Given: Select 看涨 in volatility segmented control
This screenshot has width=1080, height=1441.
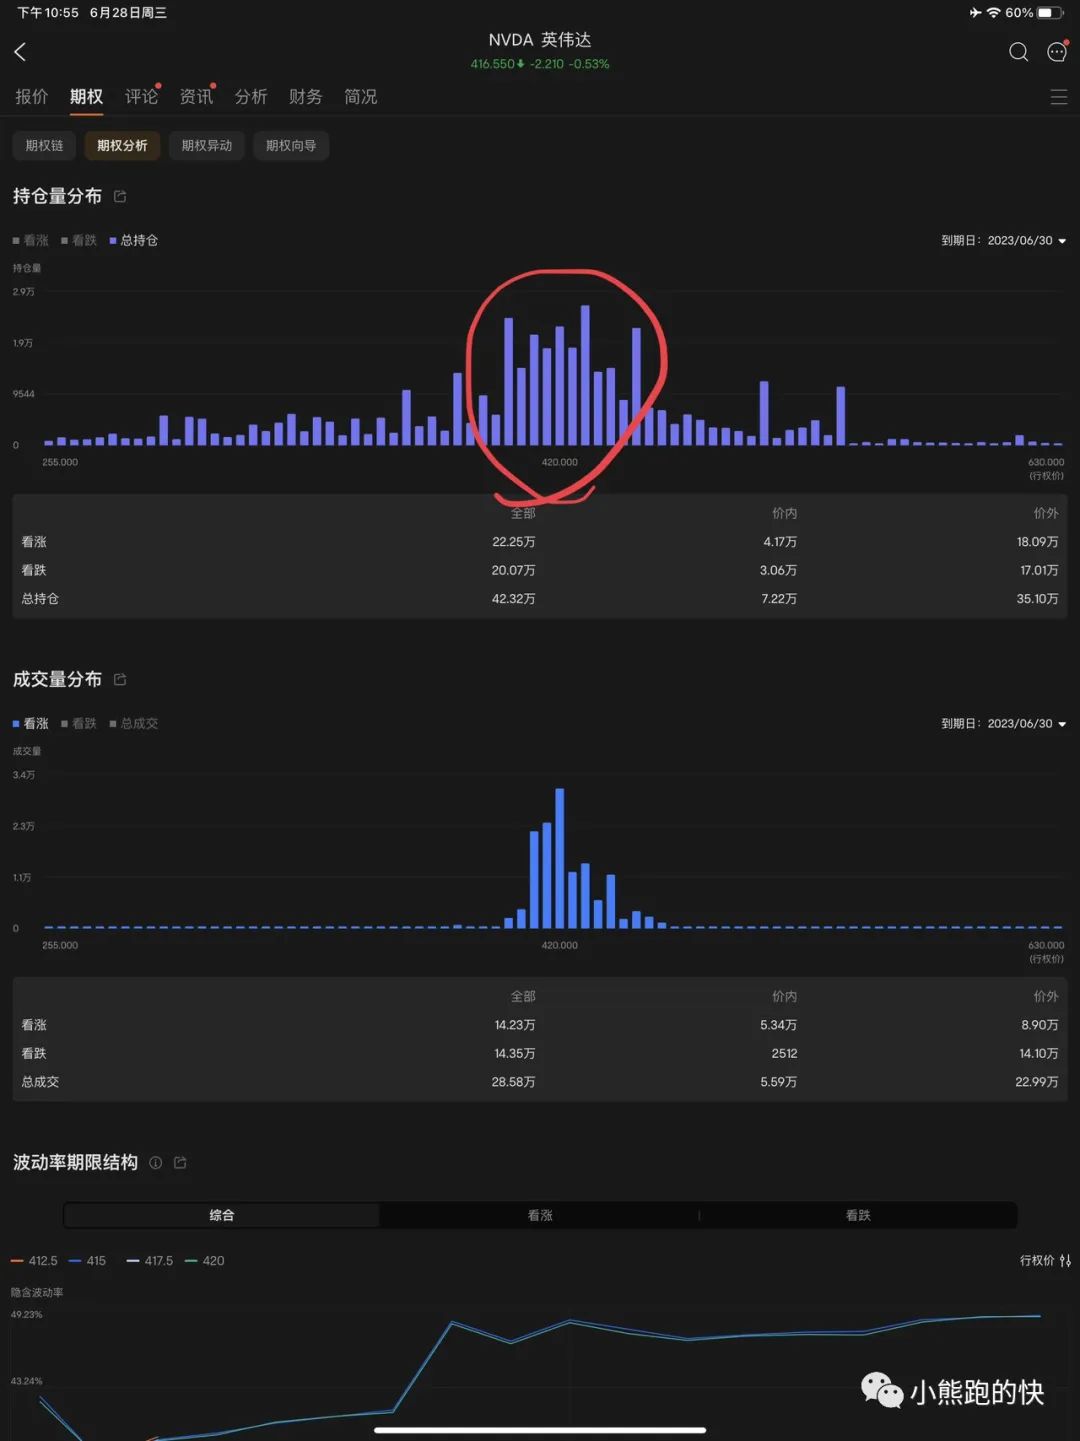Looking at the screenshot, I should [540, 1215].
